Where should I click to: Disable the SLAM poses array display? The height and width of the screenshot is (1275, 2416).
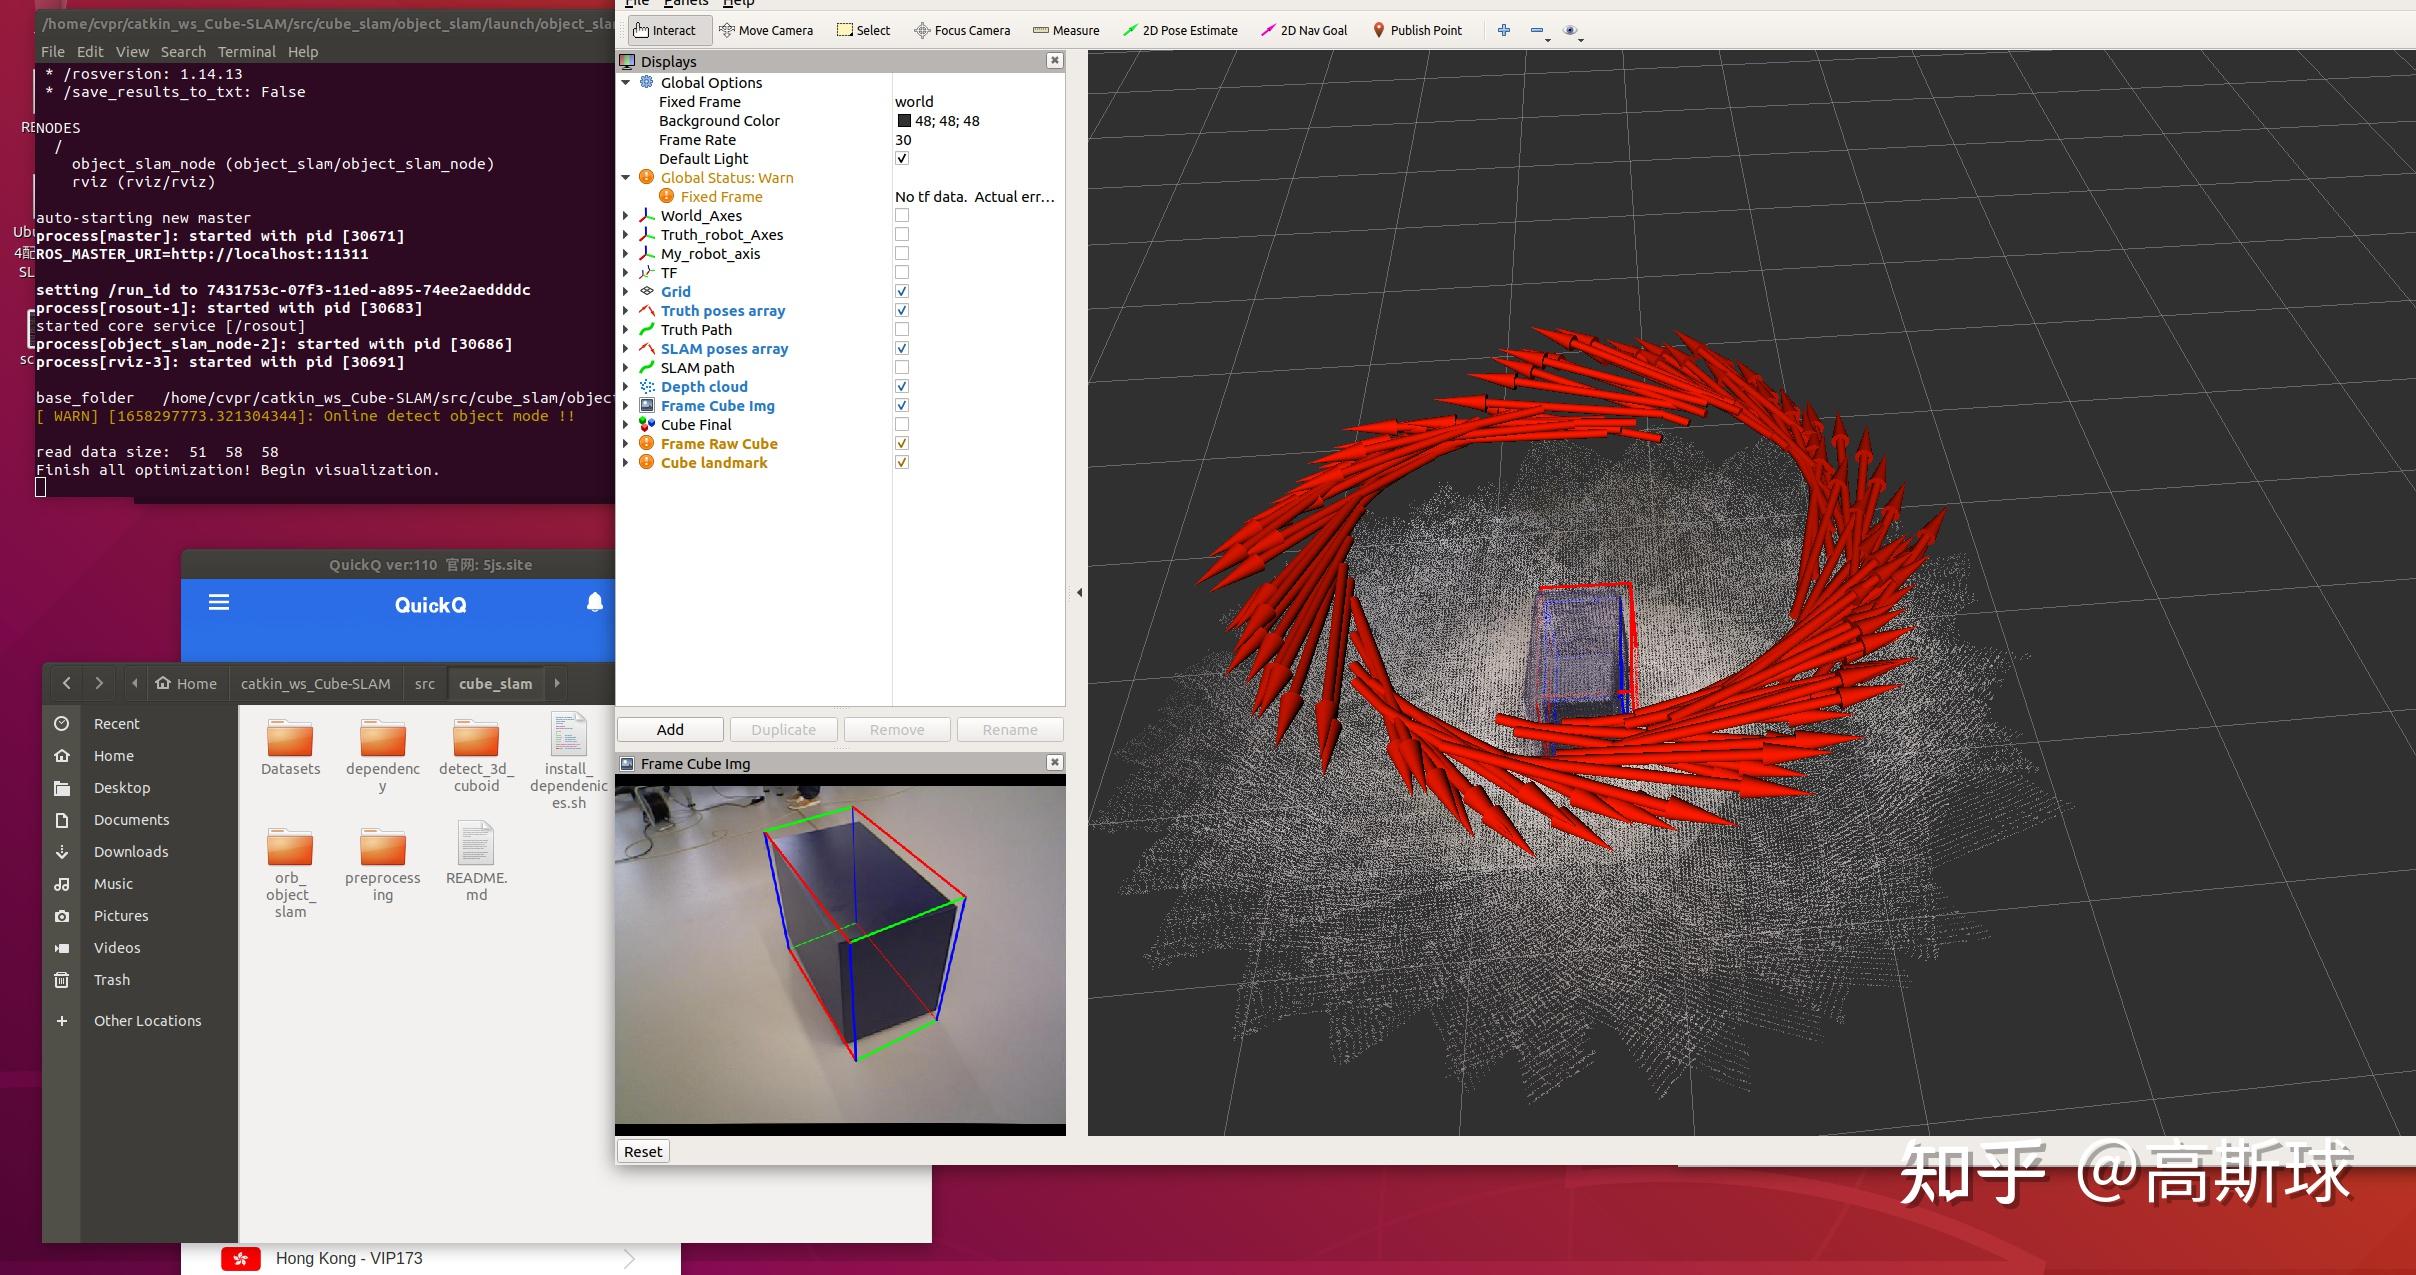(902, 348)
